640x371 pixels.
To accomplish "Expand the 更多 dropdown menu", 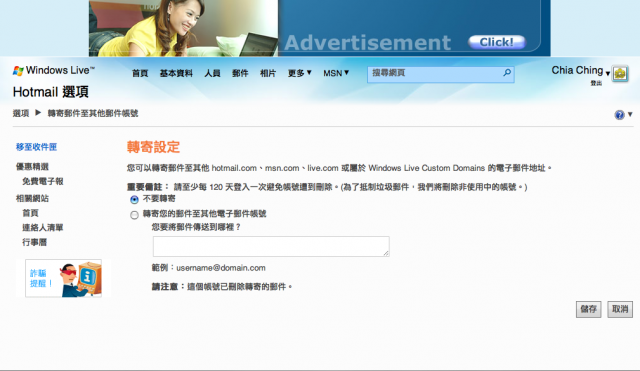I will pyautogui.click(x=300, y=73).
